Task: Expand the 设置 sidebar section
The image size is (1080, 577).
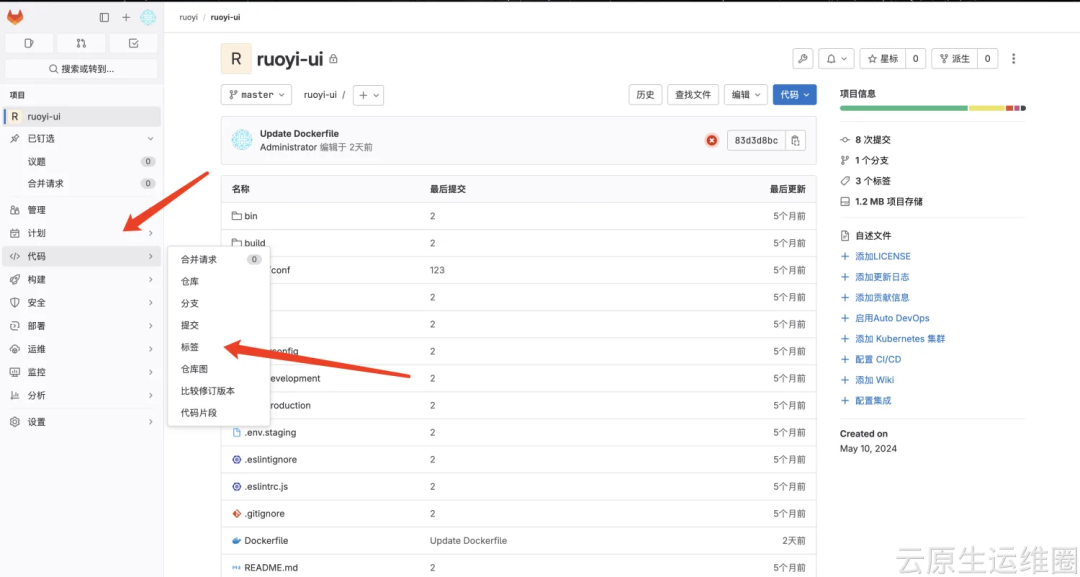Action: (x=82, y=422)
